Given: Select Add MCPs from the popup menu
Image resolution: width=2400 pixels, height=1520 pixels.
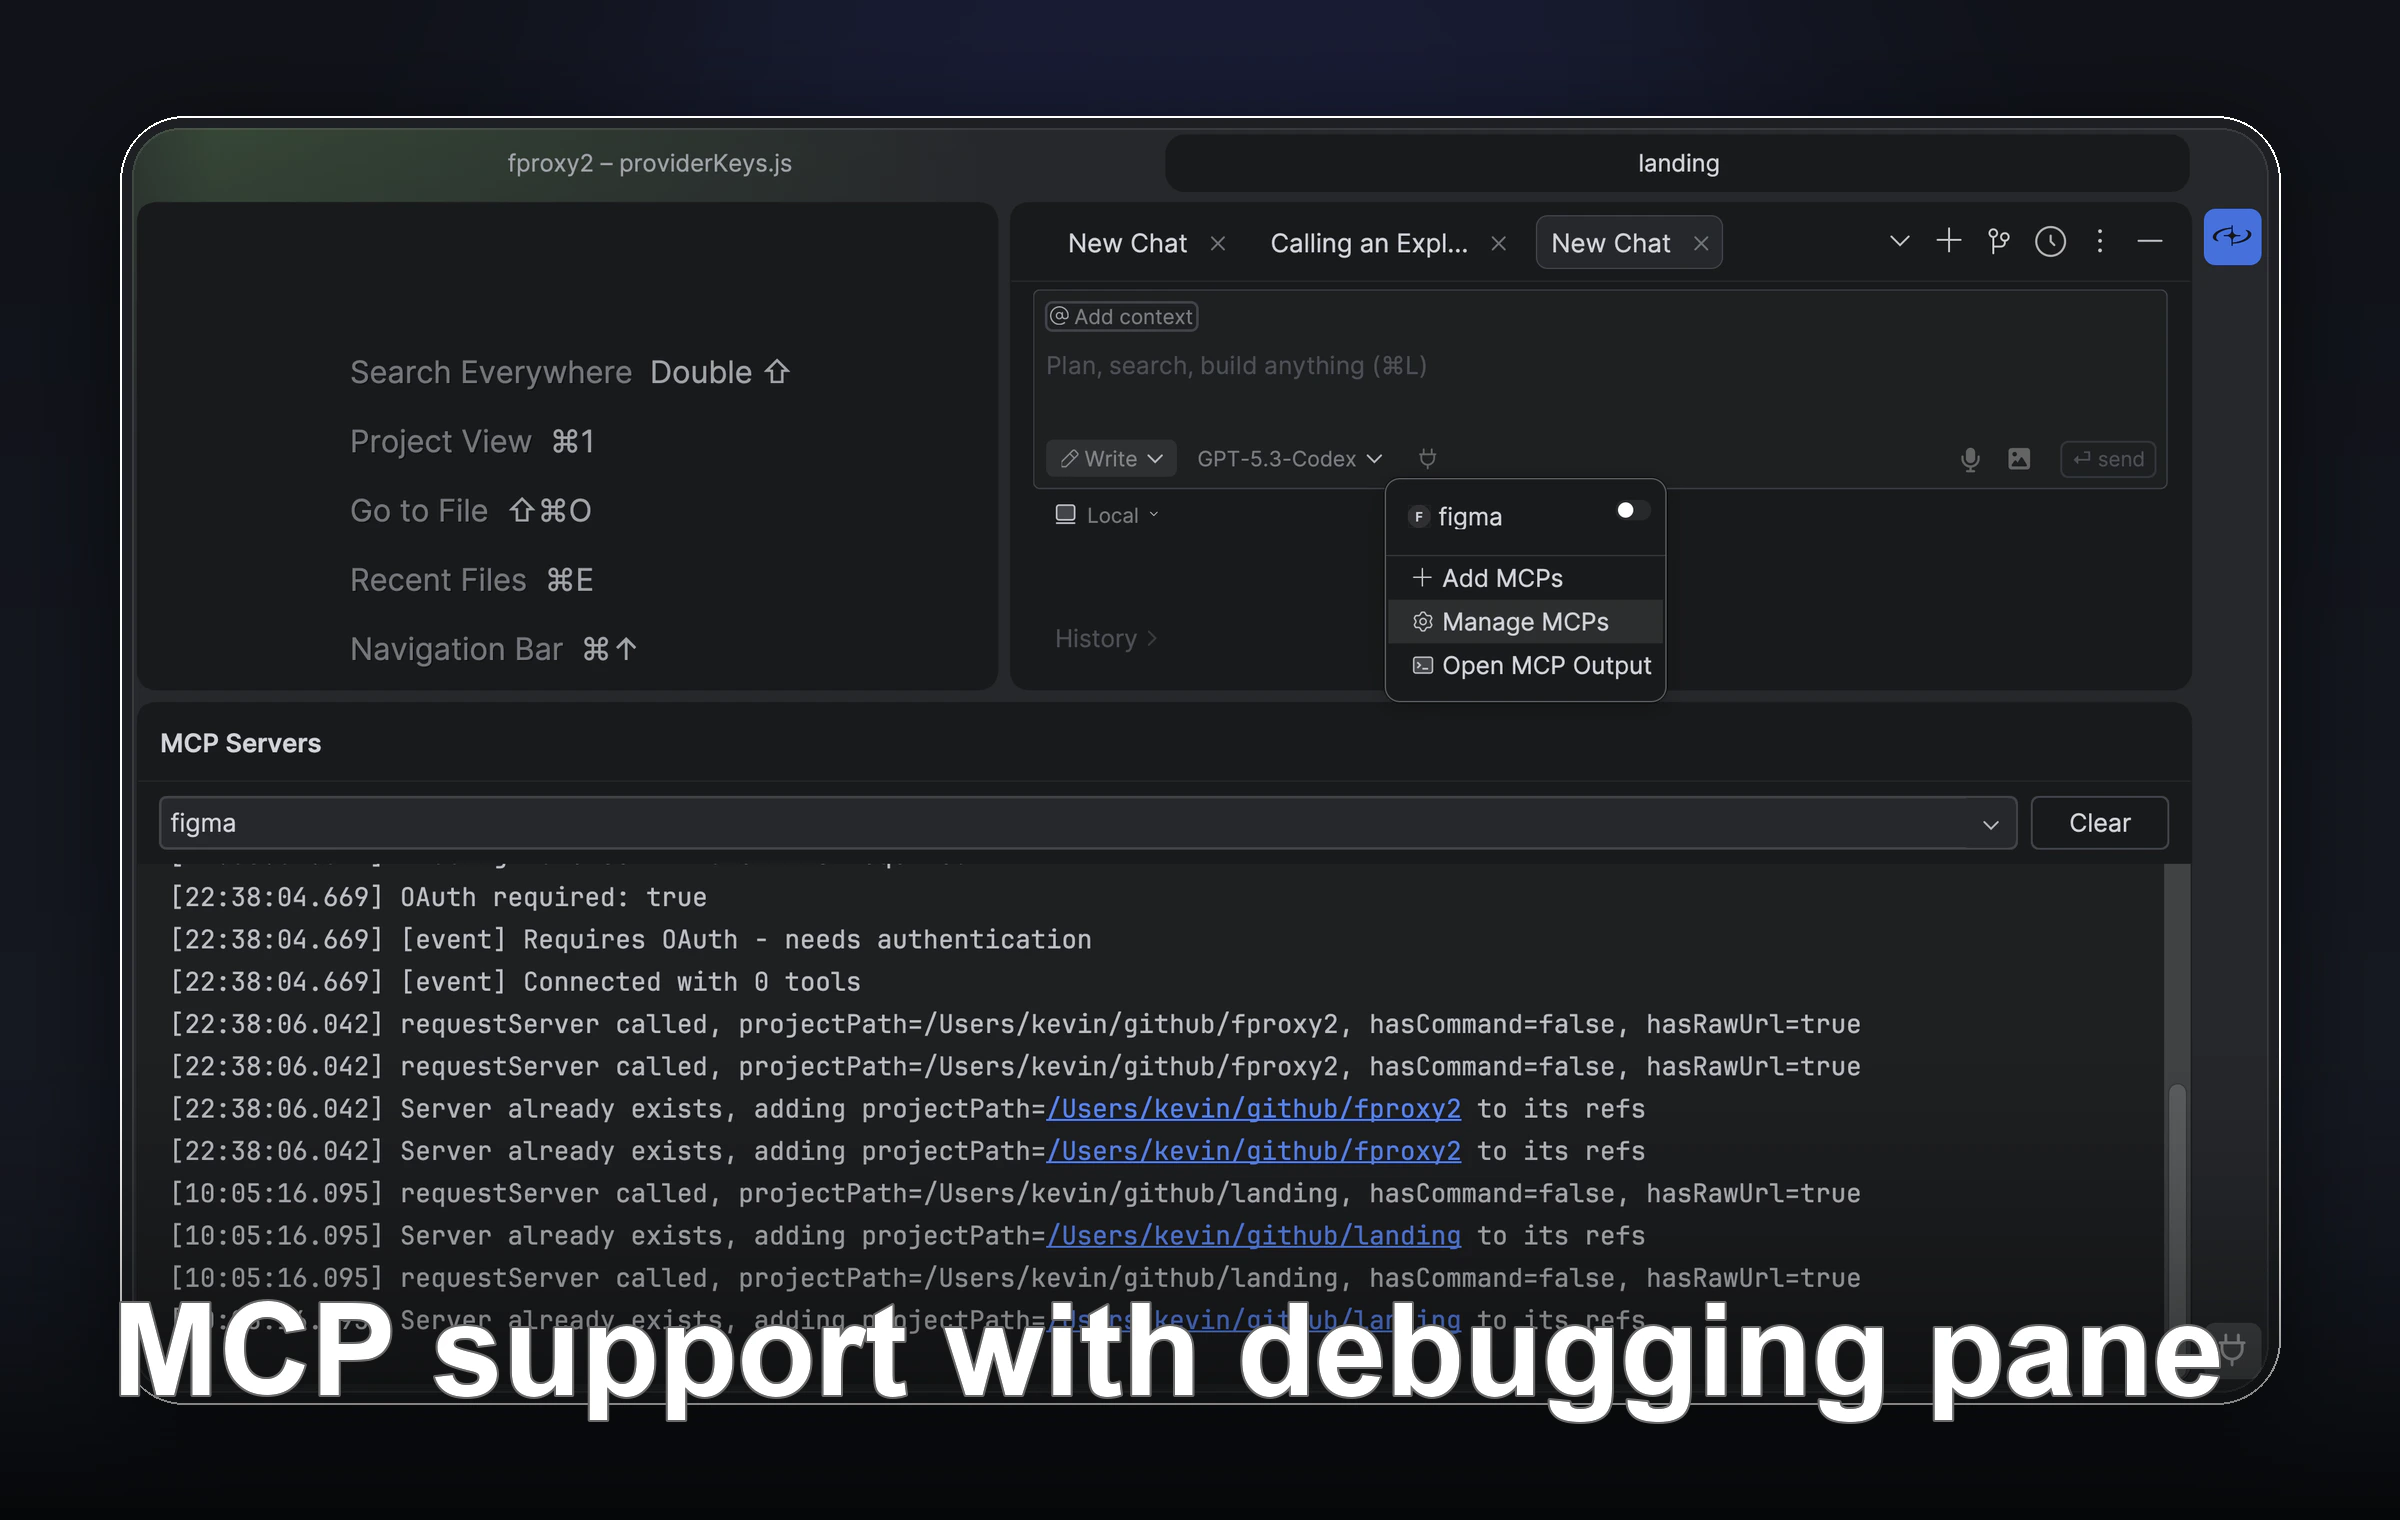Looking at the screenshot, I should (1525, 578).
